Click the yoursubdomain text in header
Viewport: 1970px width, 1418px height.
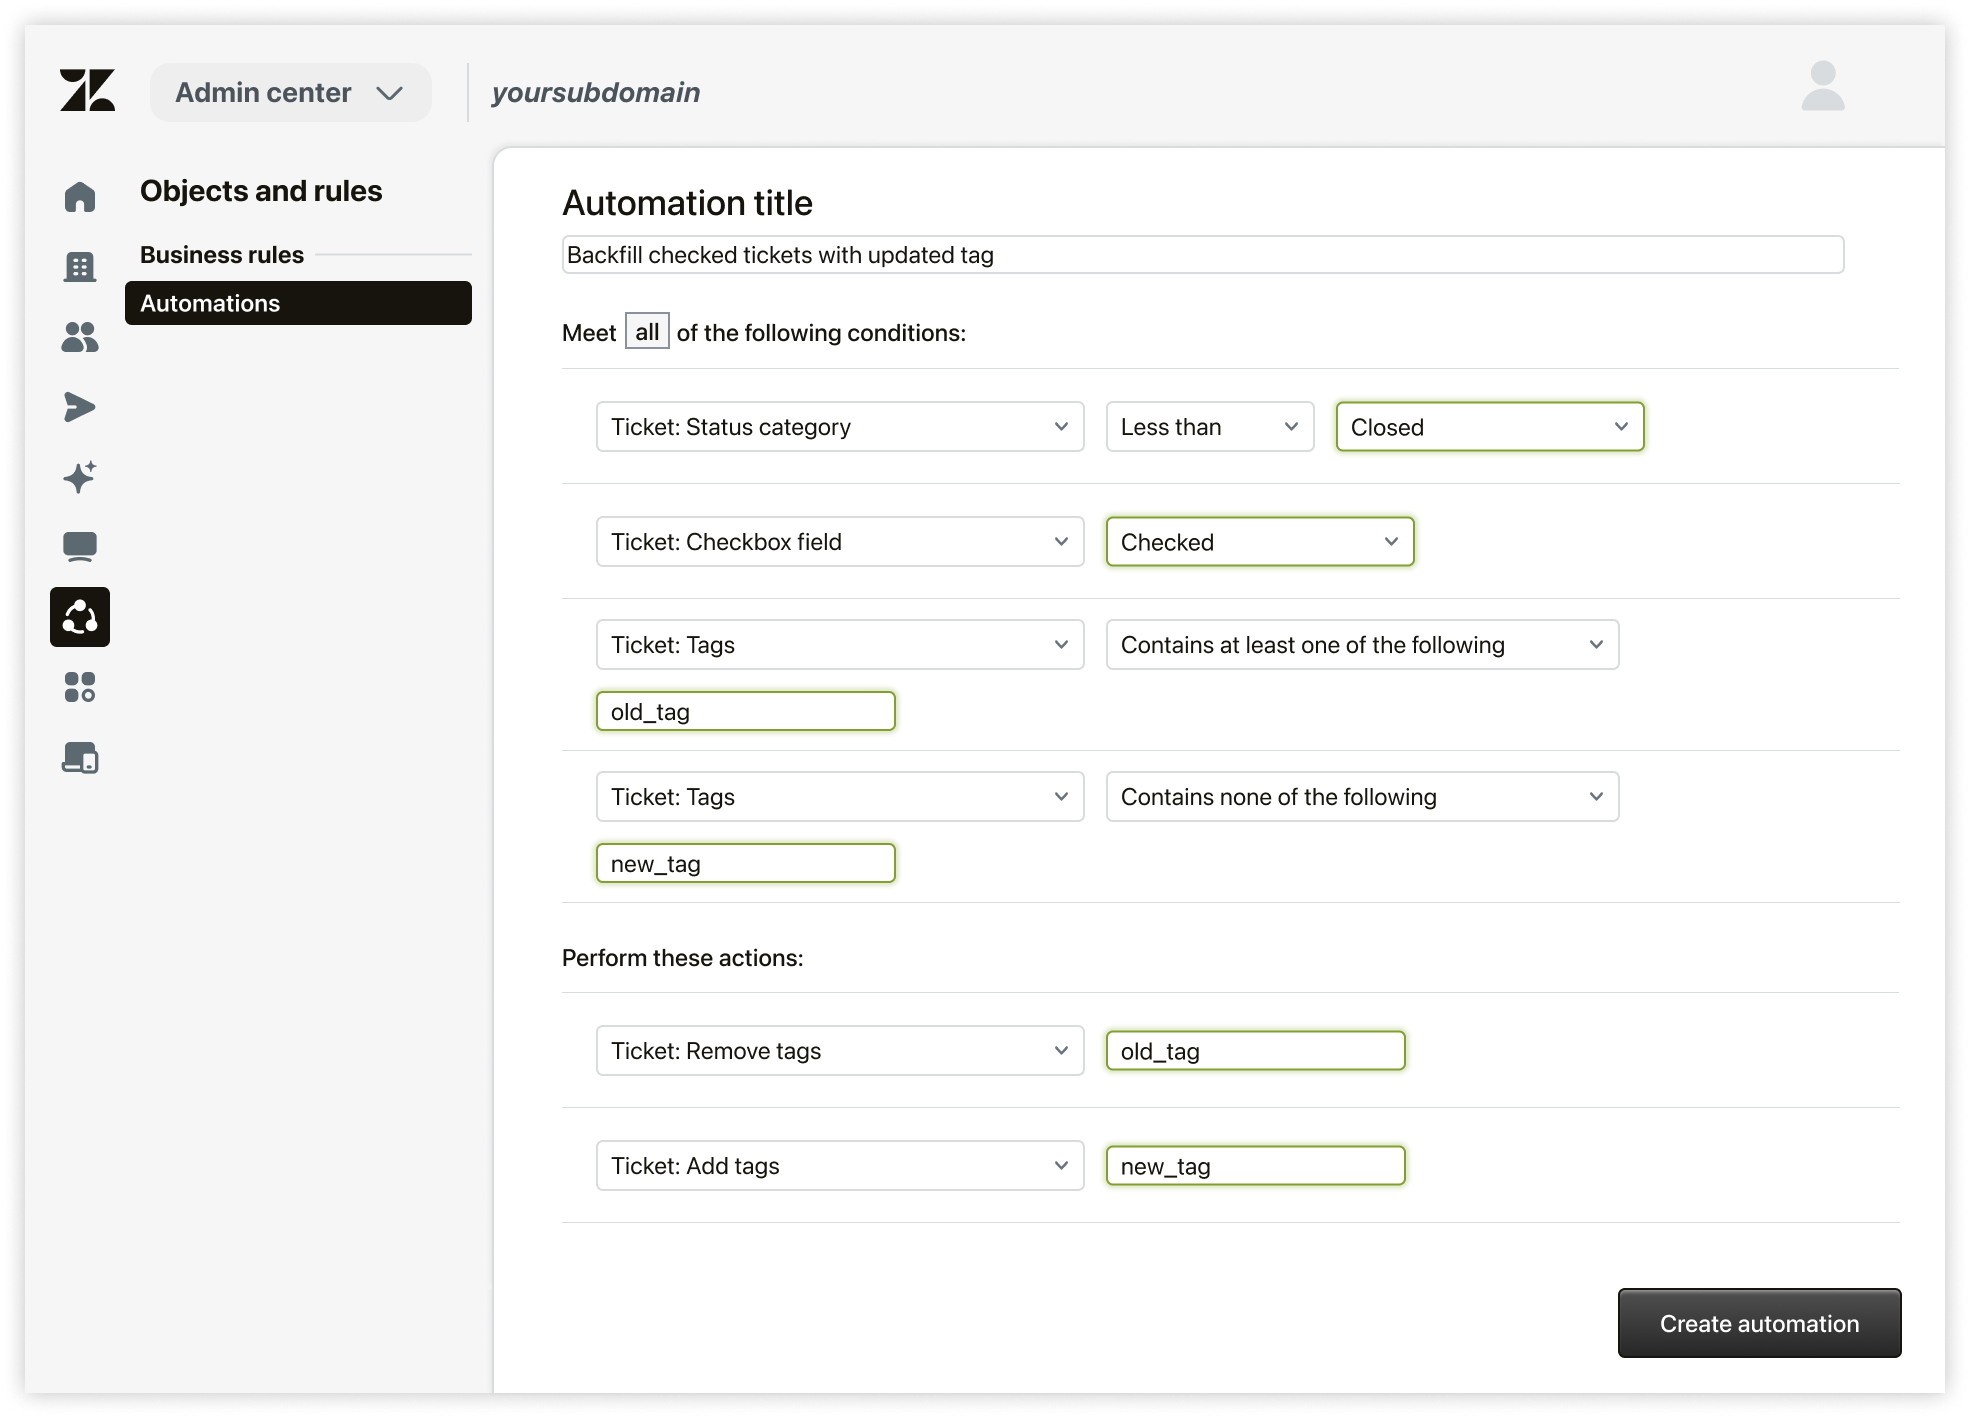(596, 93)
